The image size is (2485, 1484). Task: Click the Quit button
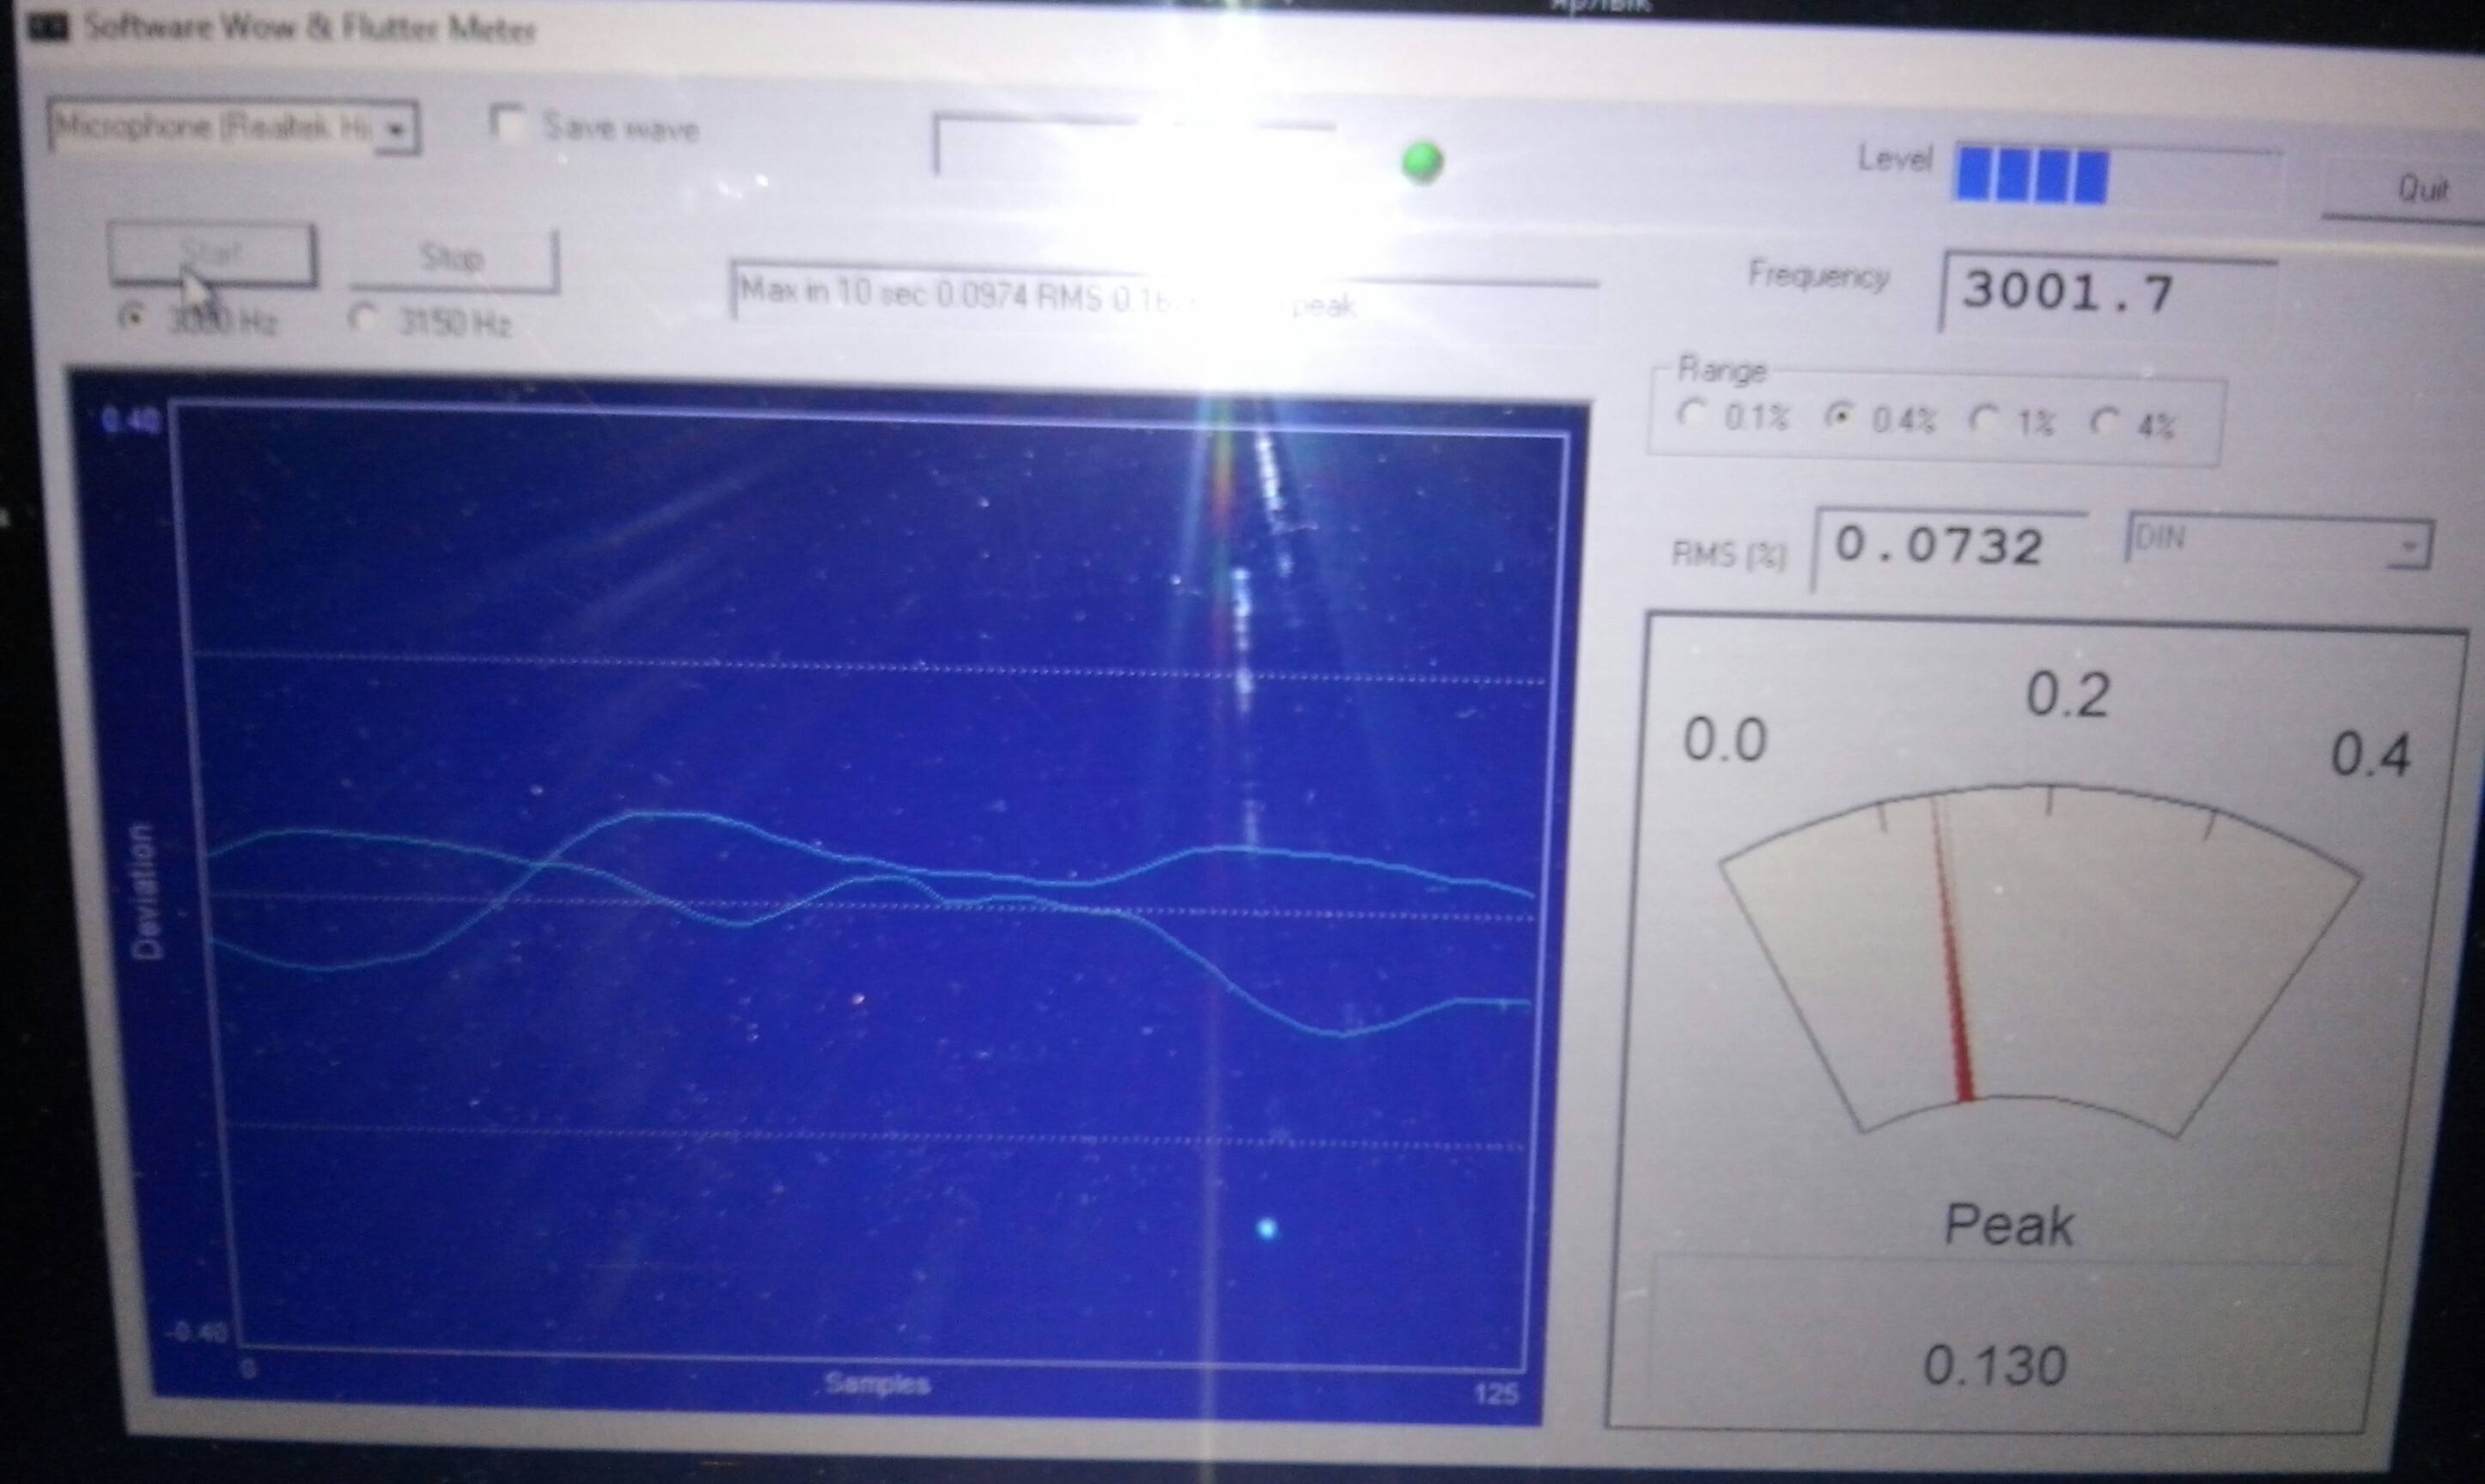point(2420,188)
